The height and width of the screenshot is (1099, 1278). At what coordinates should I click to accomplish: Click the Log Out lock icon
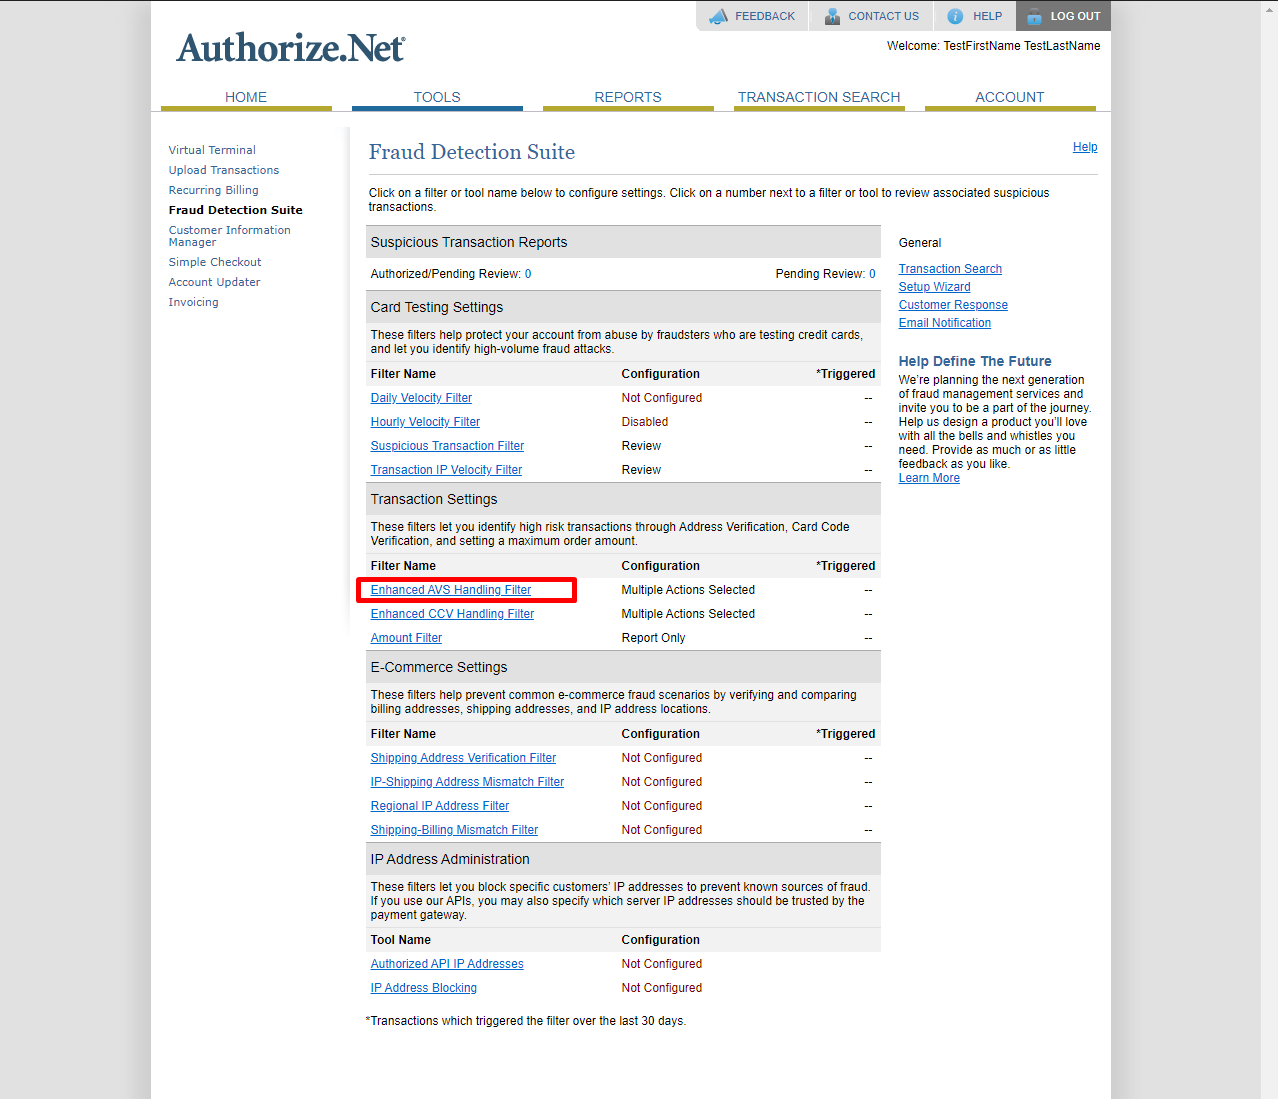[x=1034, y=16]
